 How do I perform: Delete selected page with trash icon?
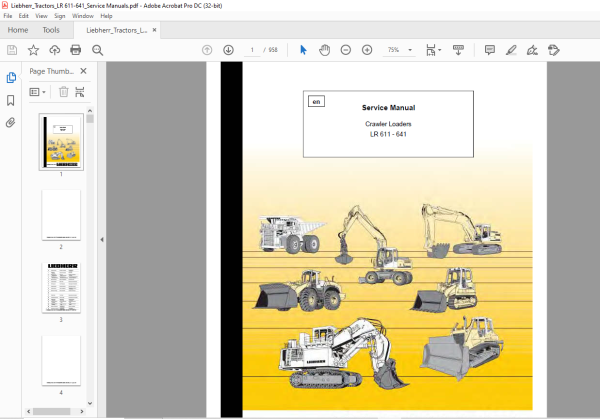[64, 92]
